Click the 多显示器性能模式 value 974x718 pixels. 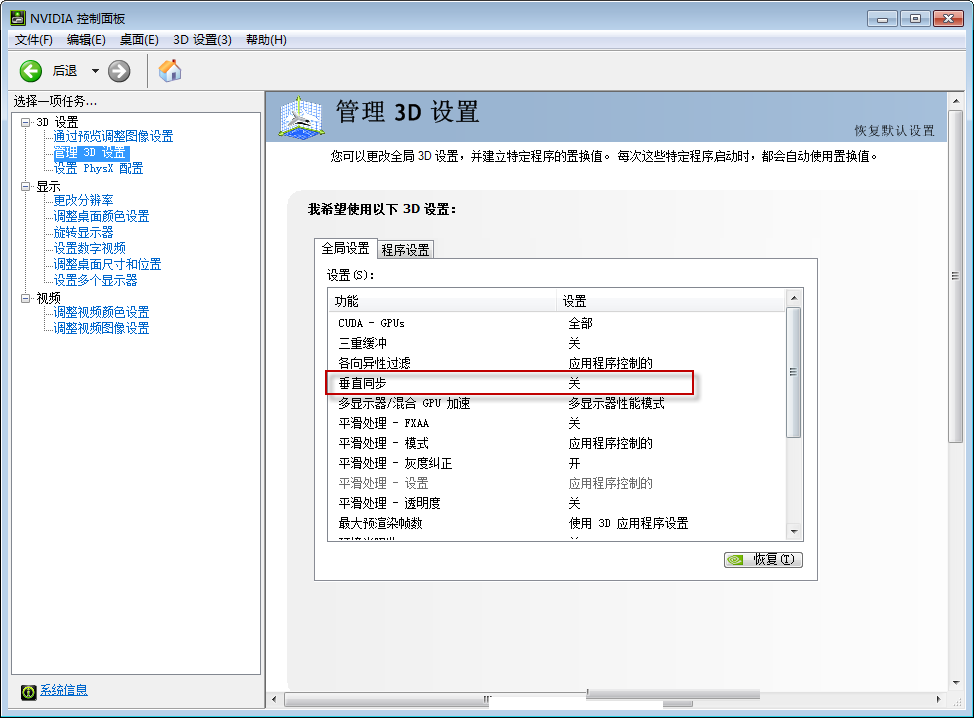pos(616,403)
